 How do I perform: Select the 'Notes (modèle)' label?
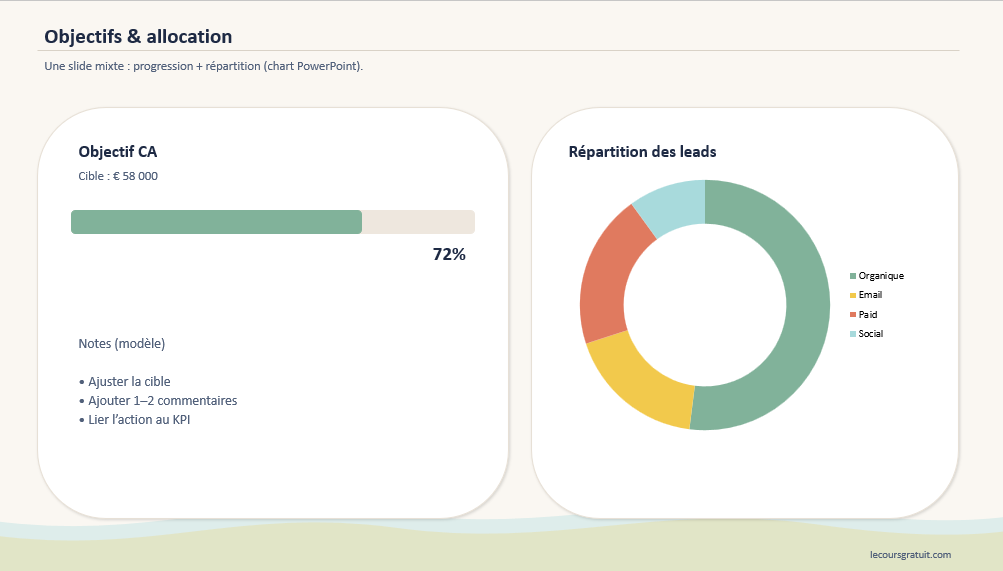point(121,344)
